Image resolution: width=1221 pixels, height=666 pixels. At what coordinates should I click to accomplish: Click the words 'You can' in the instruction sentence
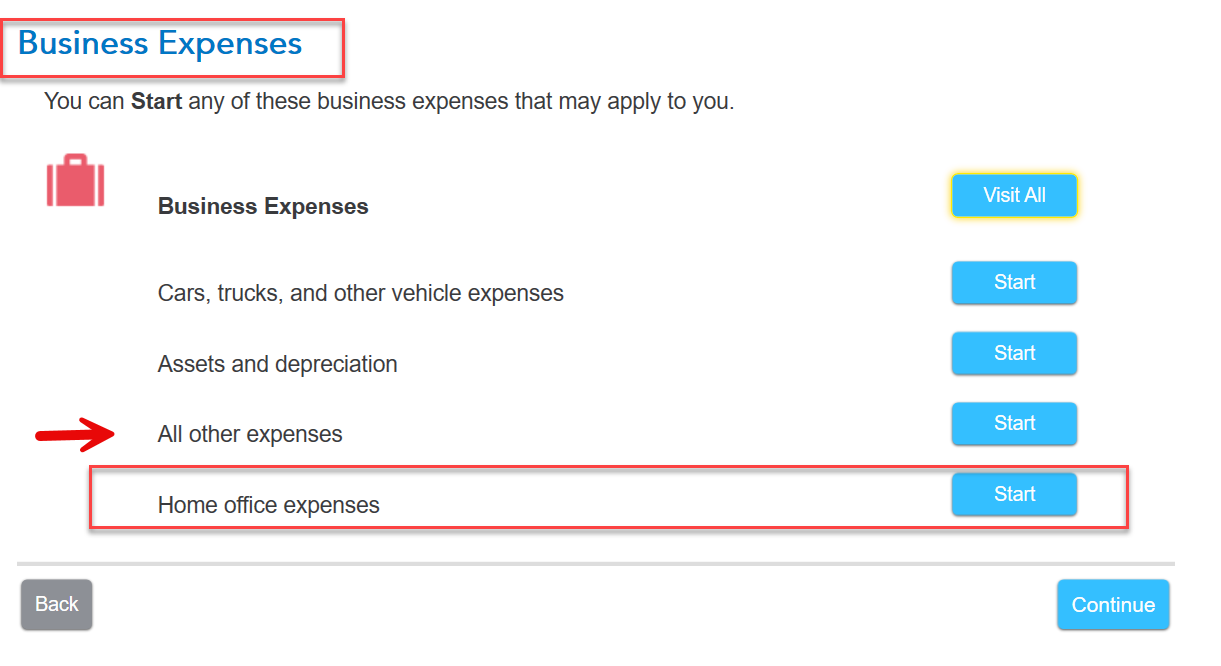coord(85,102)
